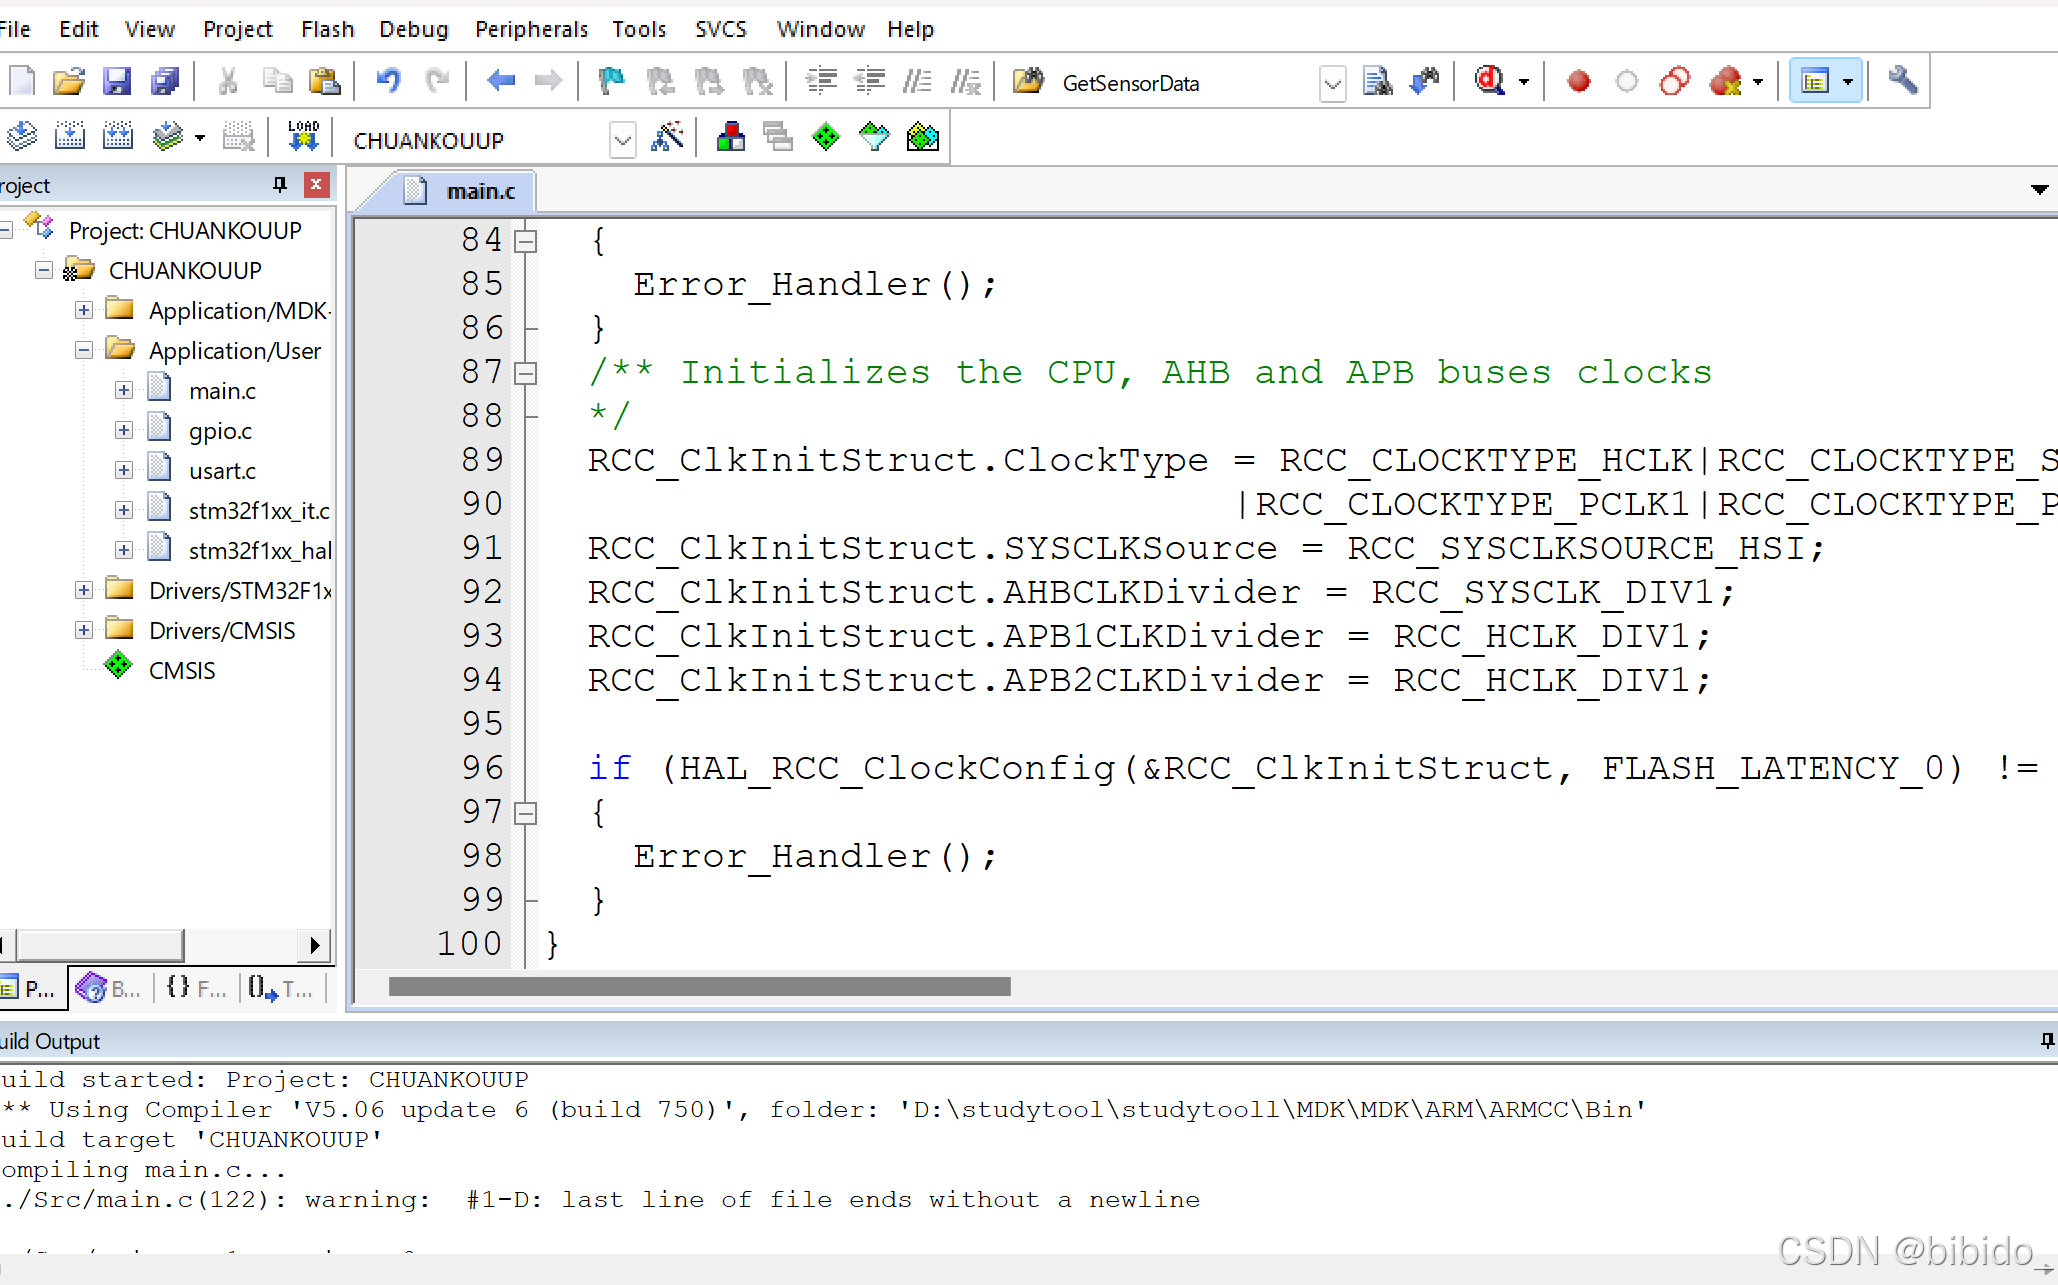Click the Download LOAD icon
This screenshot has height=1285, width=2058.
(x=303, y=137)
